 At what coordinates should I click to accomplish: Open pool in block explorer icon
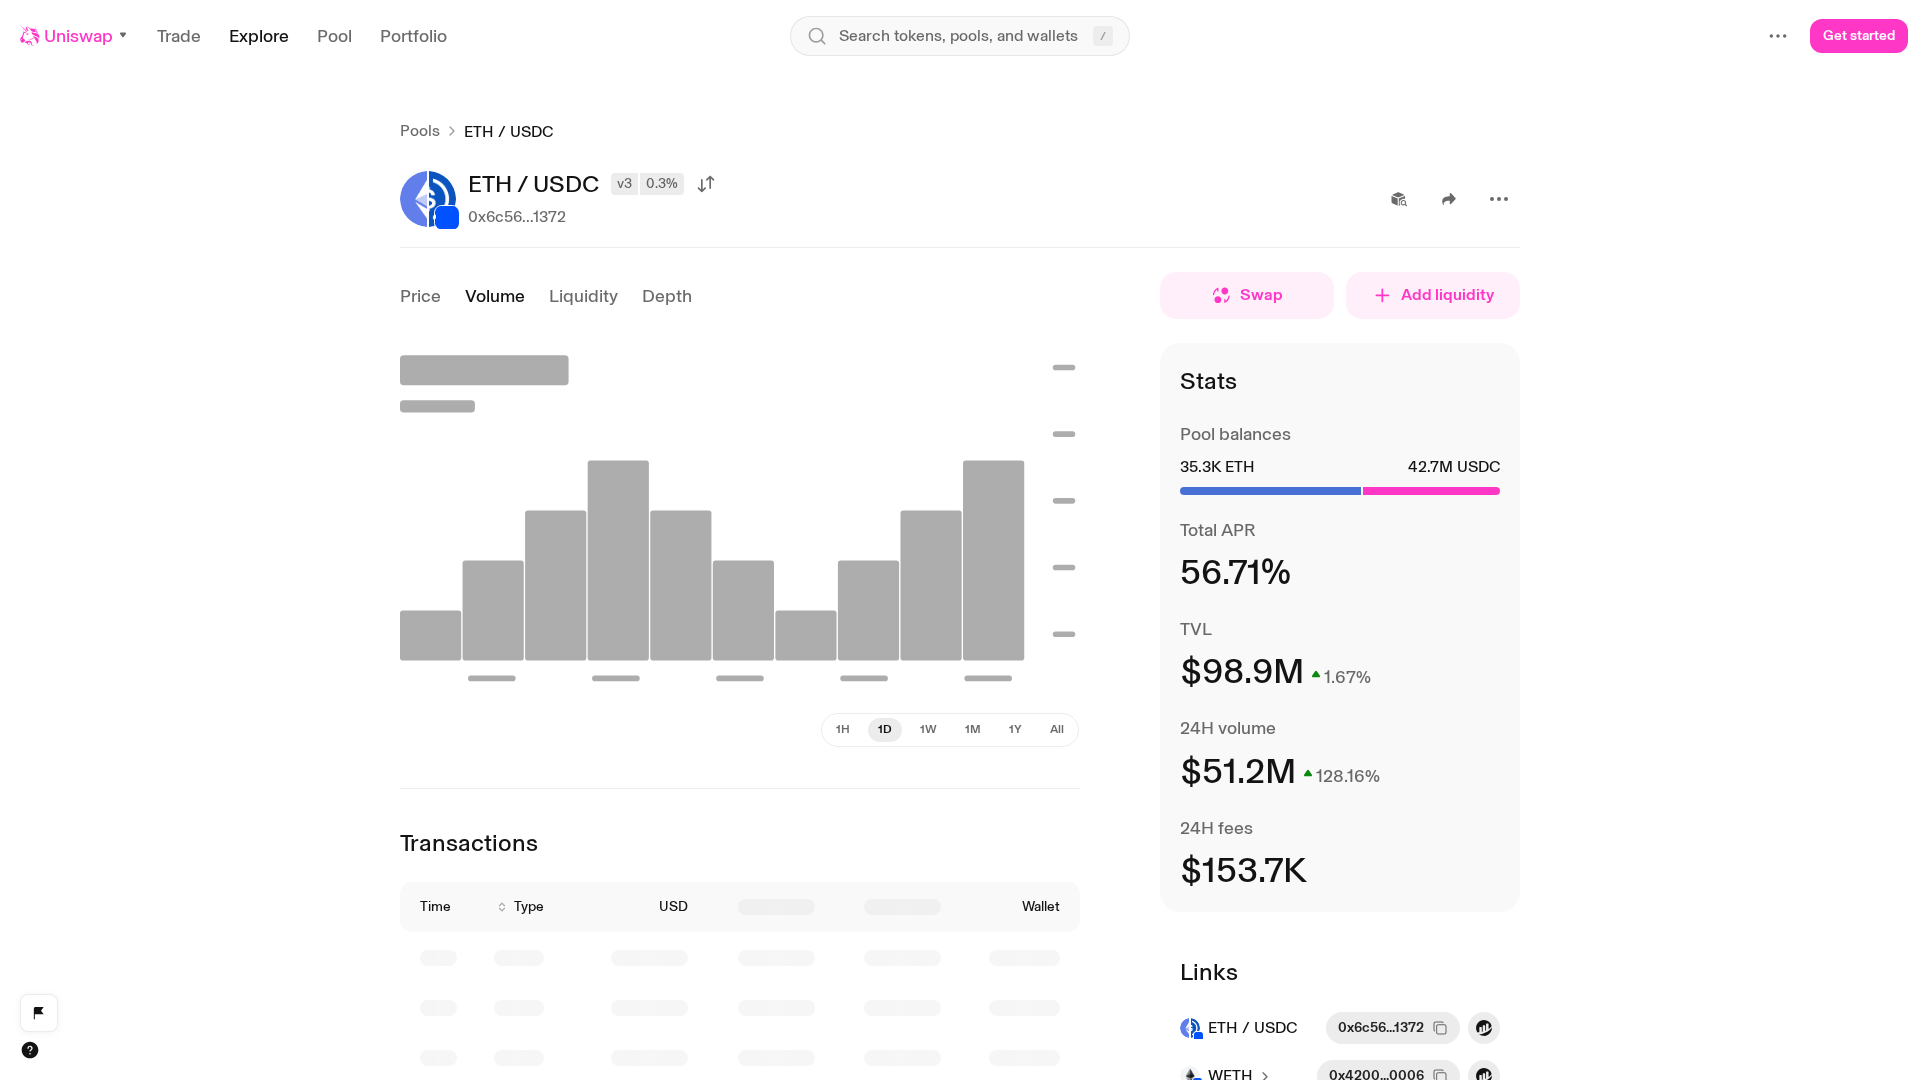pos(1399,199)
